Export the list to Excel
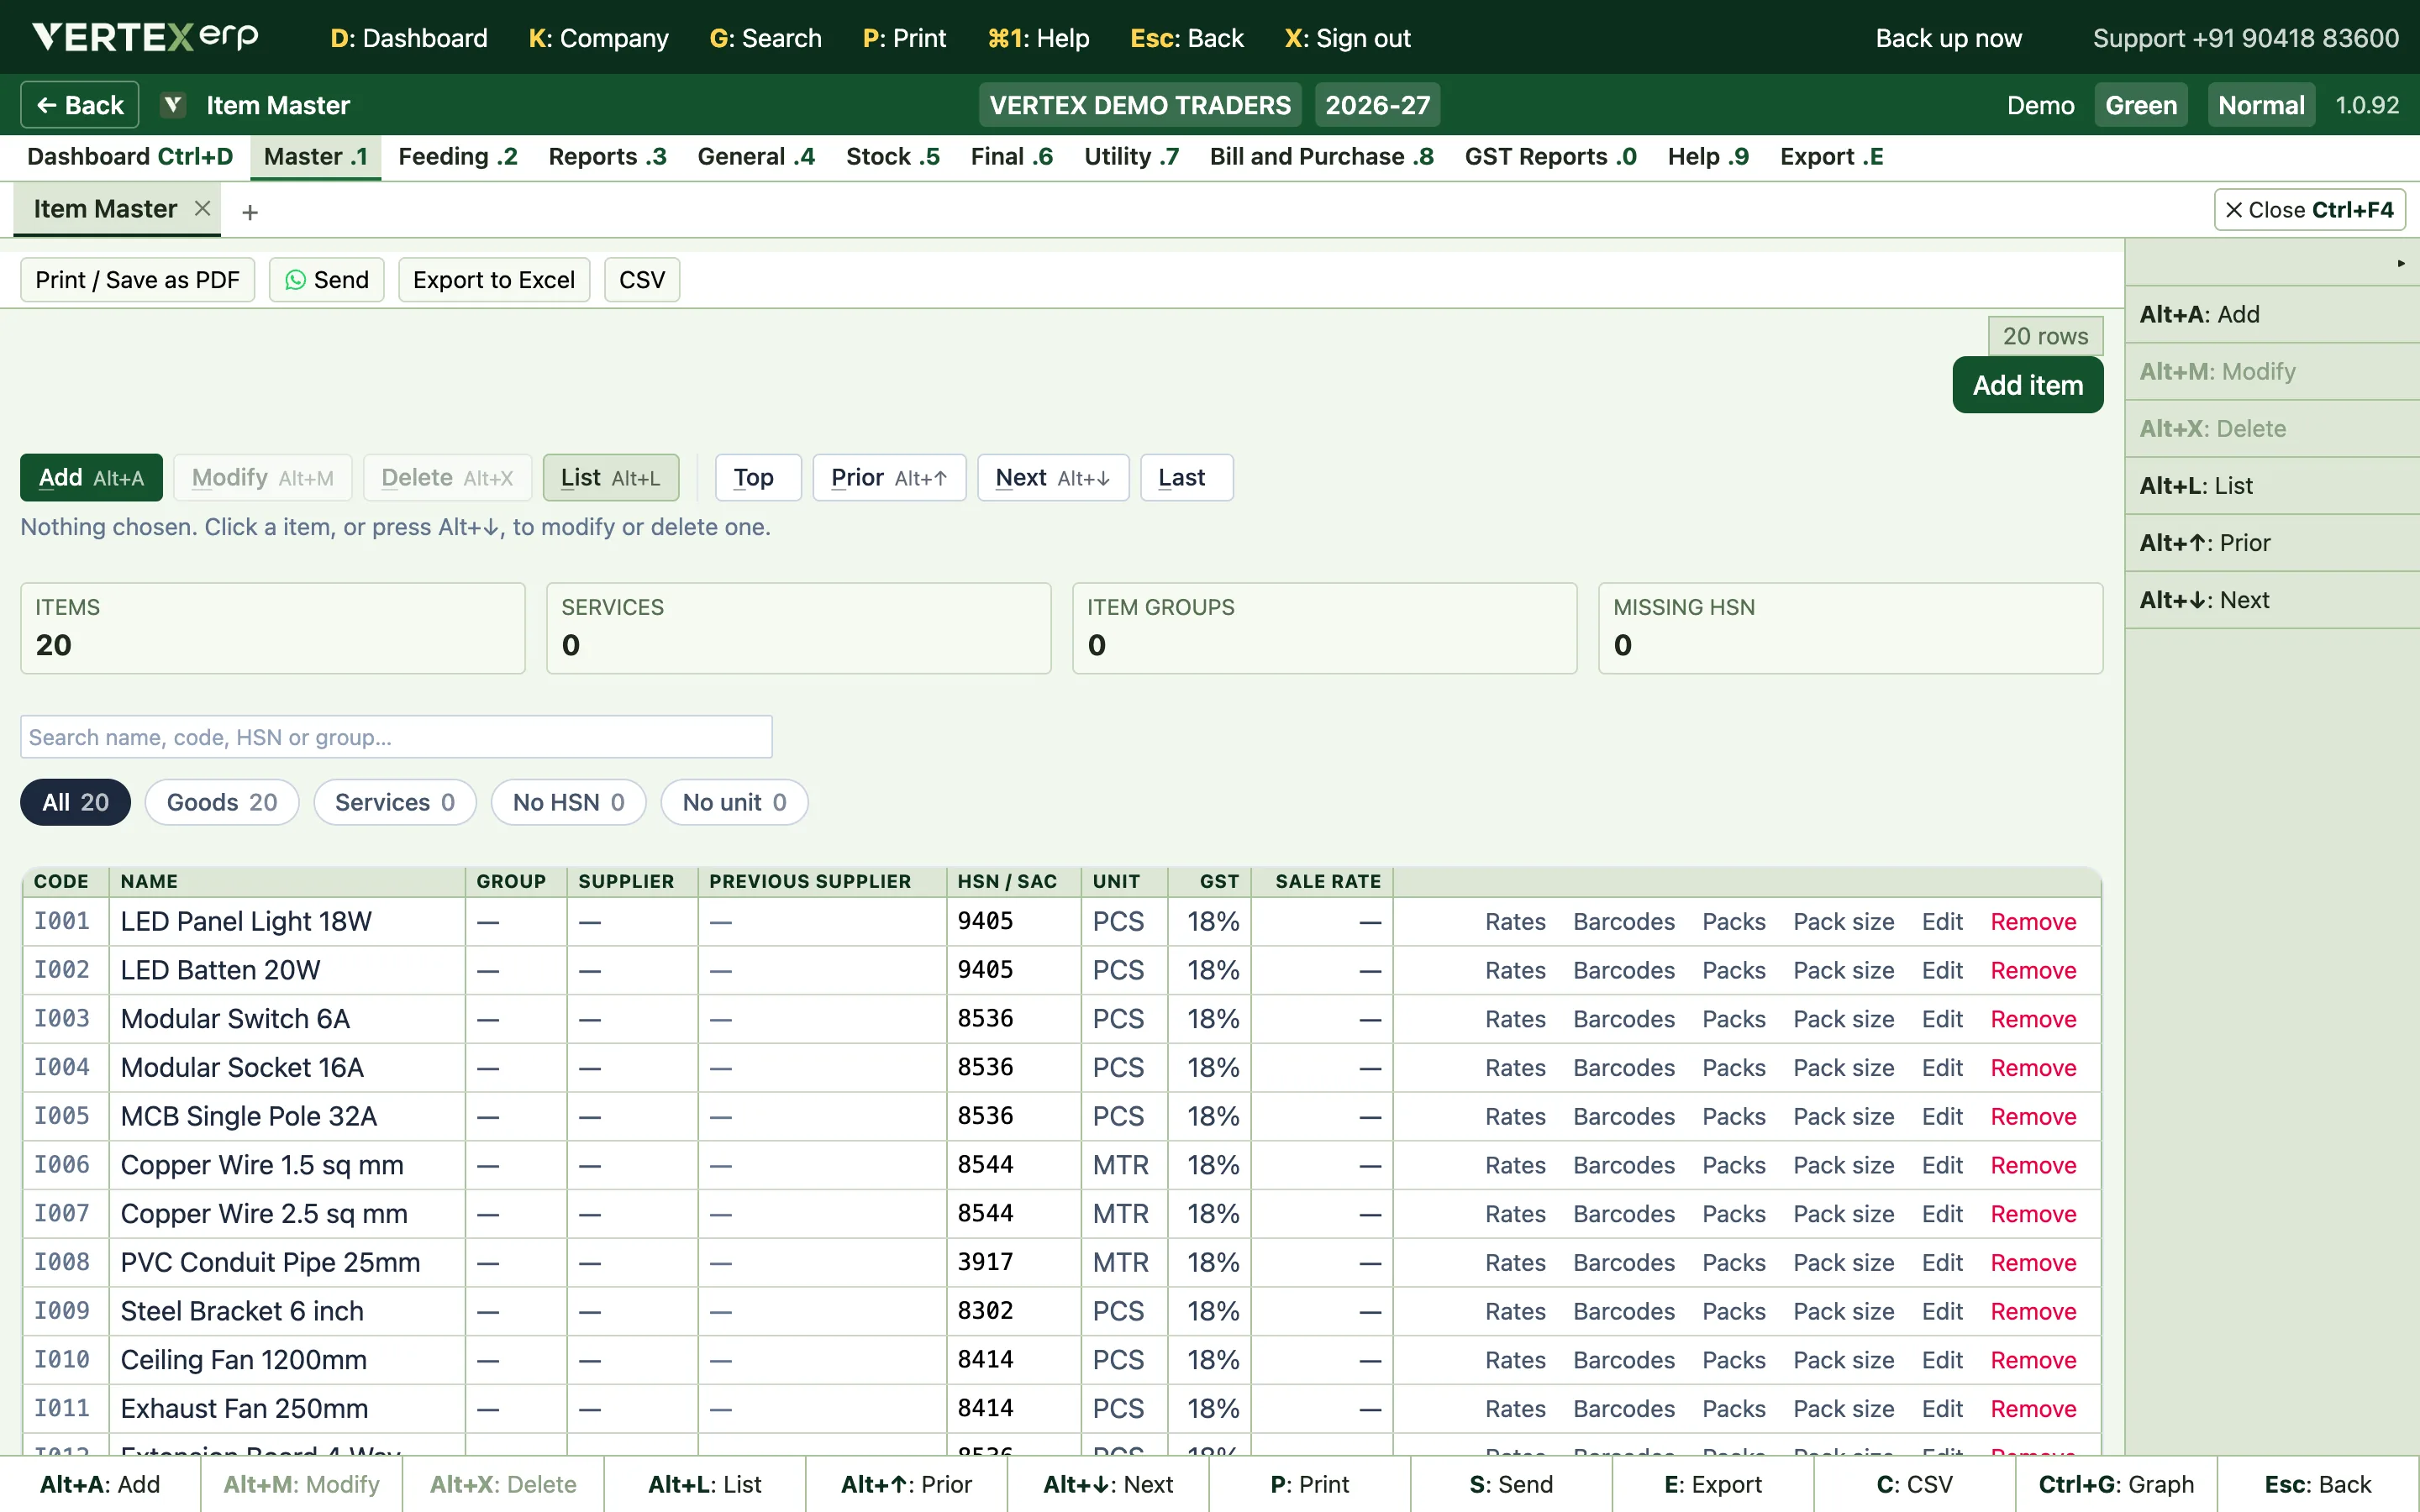Image resolution: width=2420 pixels, height=1512 pixels. point(493,280)
